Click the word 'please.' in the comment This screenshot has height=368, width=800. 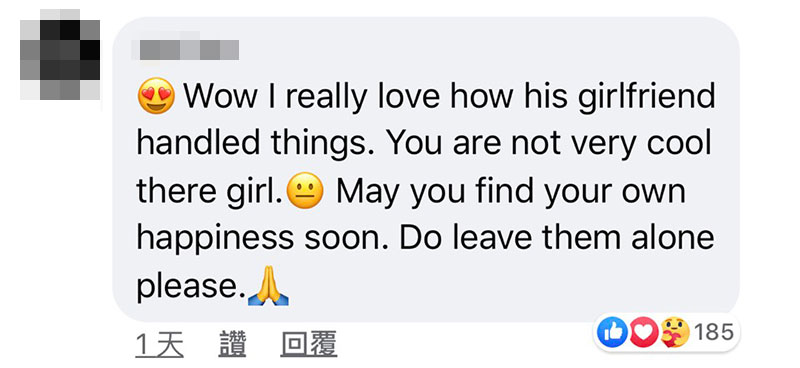[191, 288]
